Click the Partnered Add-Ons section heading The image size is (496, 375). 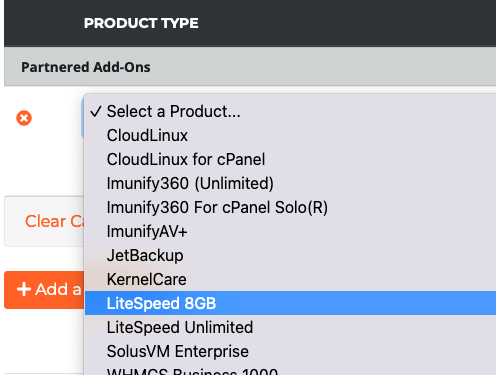[86, 67]
